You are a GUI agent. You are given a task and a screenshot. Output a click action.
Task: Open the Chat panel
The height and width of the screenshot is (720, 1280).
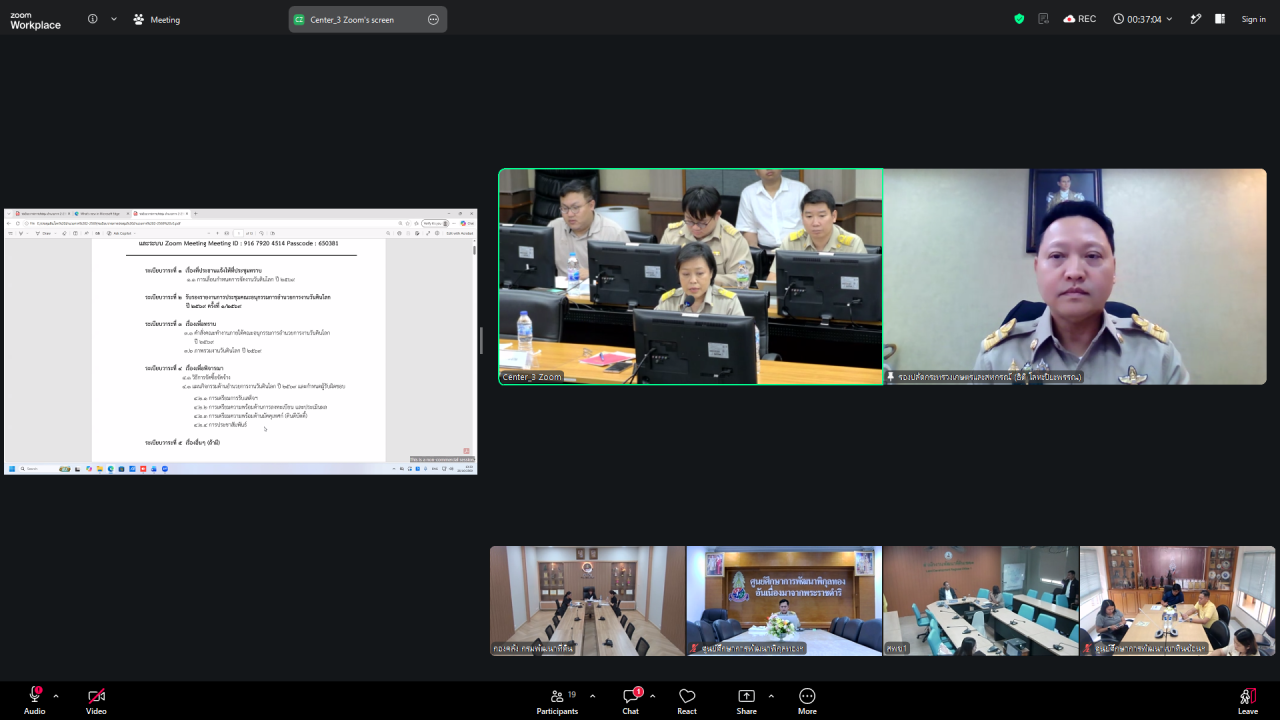[x=631, y=701]
